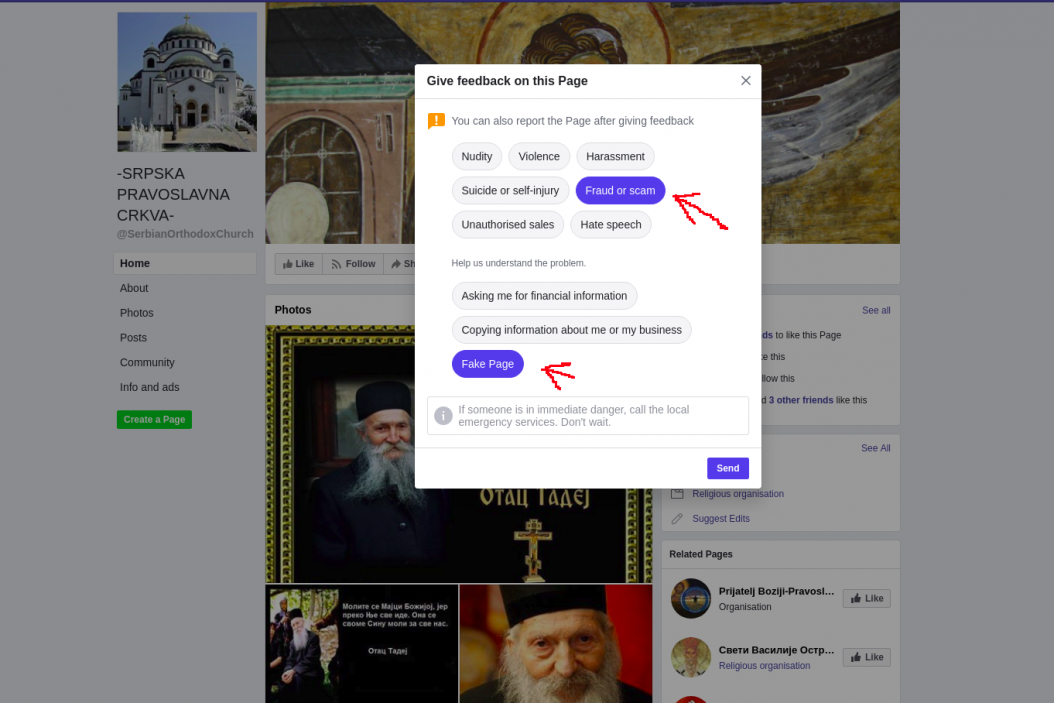Open the Religious organisation category link
The width and height of the screenshot is (1054, 703).
click(x=738, y=494)
